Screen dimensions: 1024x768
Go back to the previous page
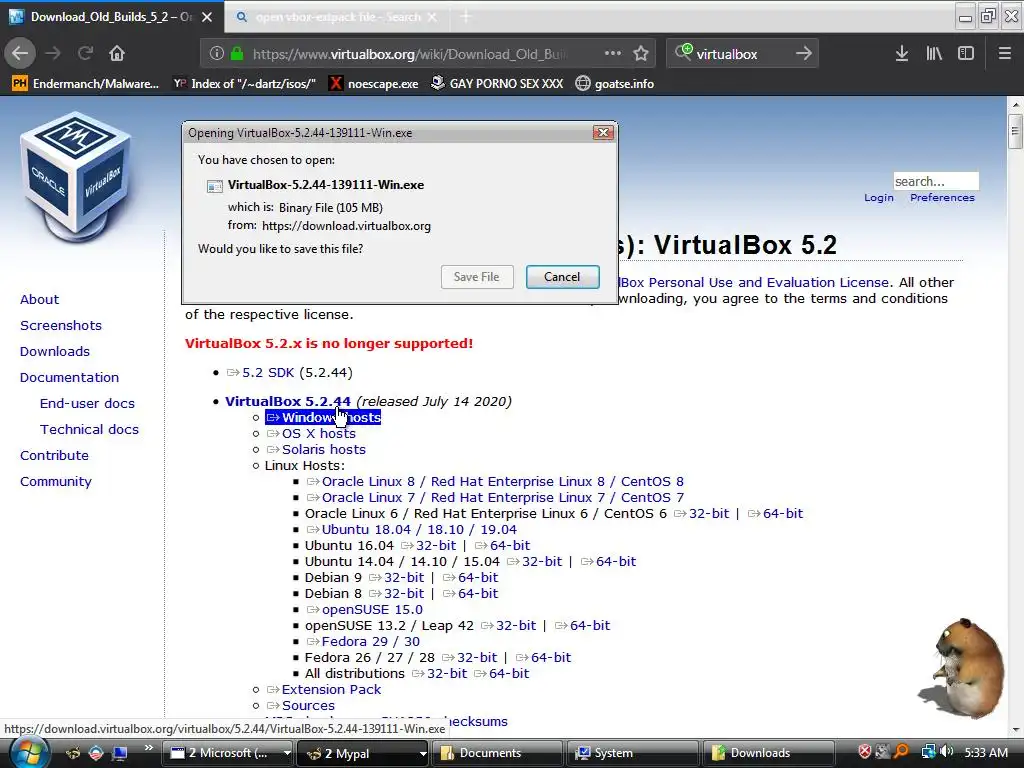(20, 53)
